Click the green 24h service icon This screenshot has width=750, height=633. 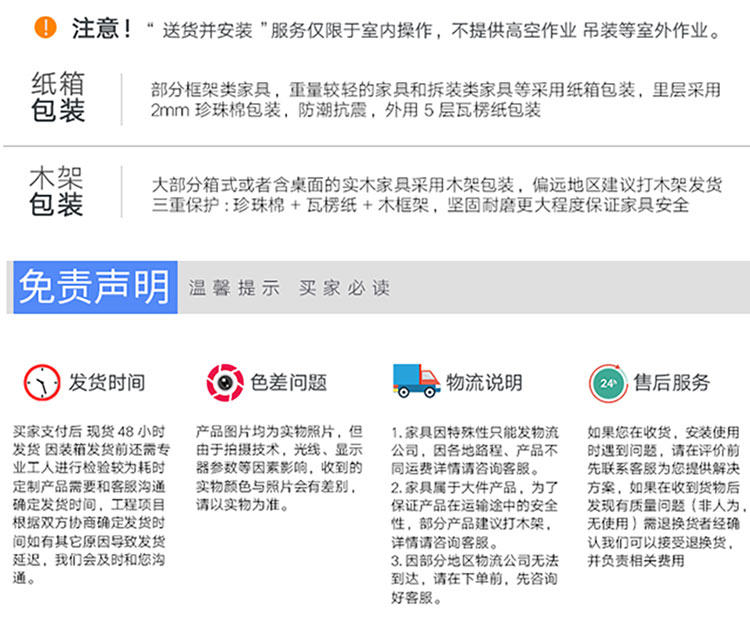(607, 382)
